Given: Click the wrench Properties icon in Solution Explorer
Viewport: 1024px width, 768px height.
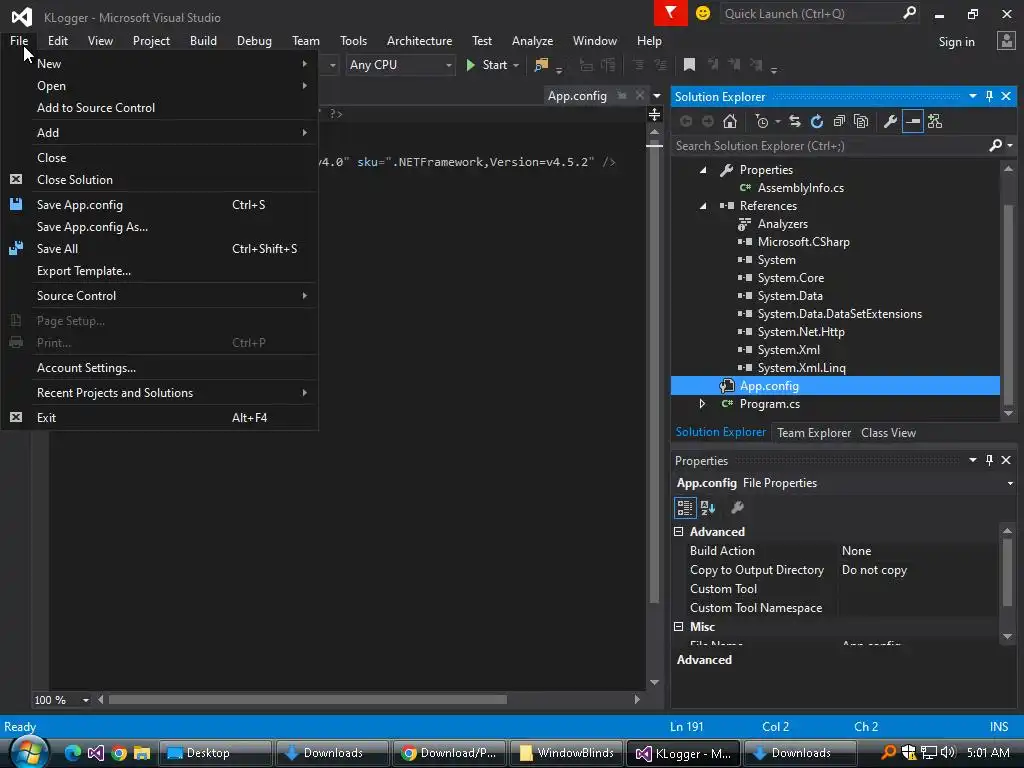Looking at the screenshot, I should point(890,121).
